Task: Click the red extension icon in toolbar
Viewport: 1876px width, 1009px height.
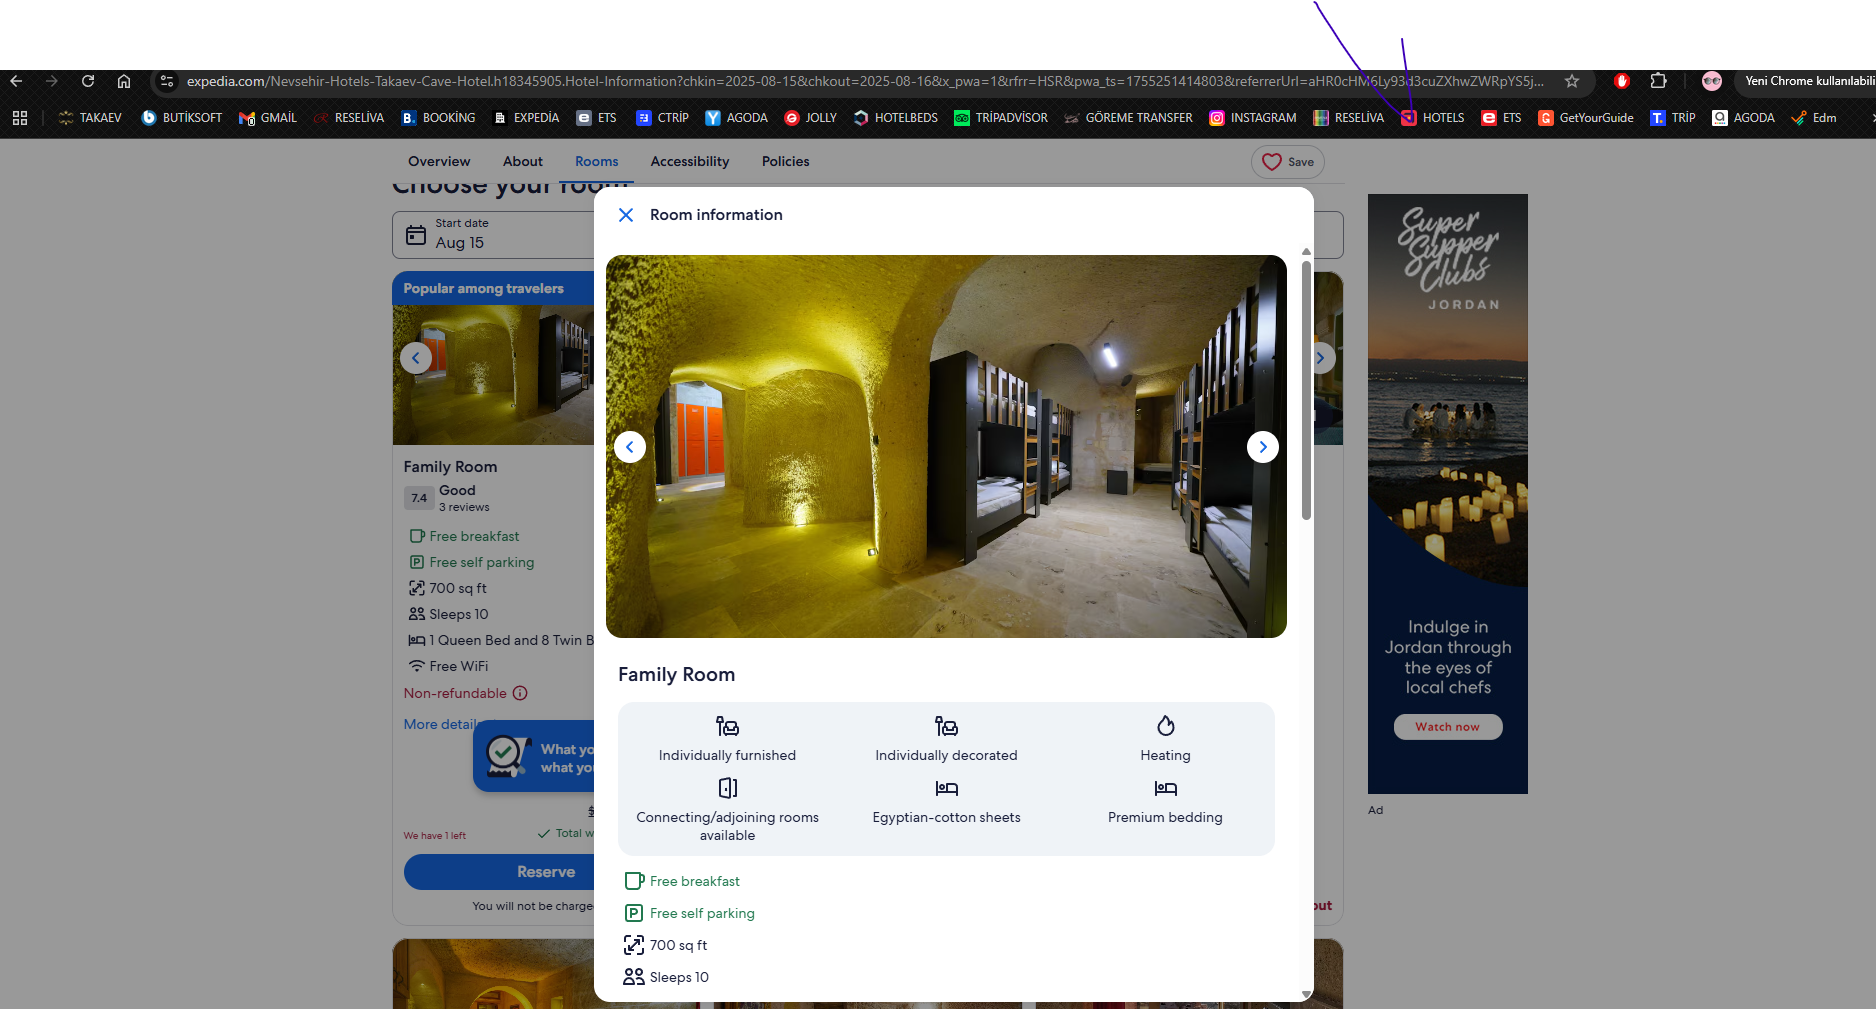Action: pyautogui.click(x=1622, y=81)
